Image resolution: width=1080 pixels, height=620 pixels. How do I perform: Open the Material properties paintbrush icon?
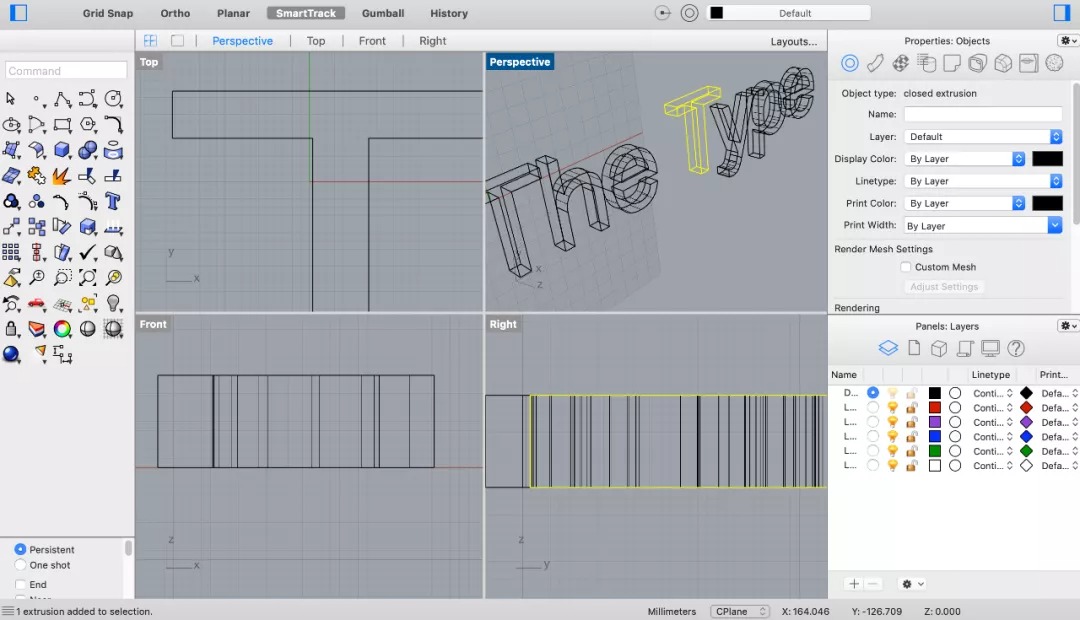point(875,63)
